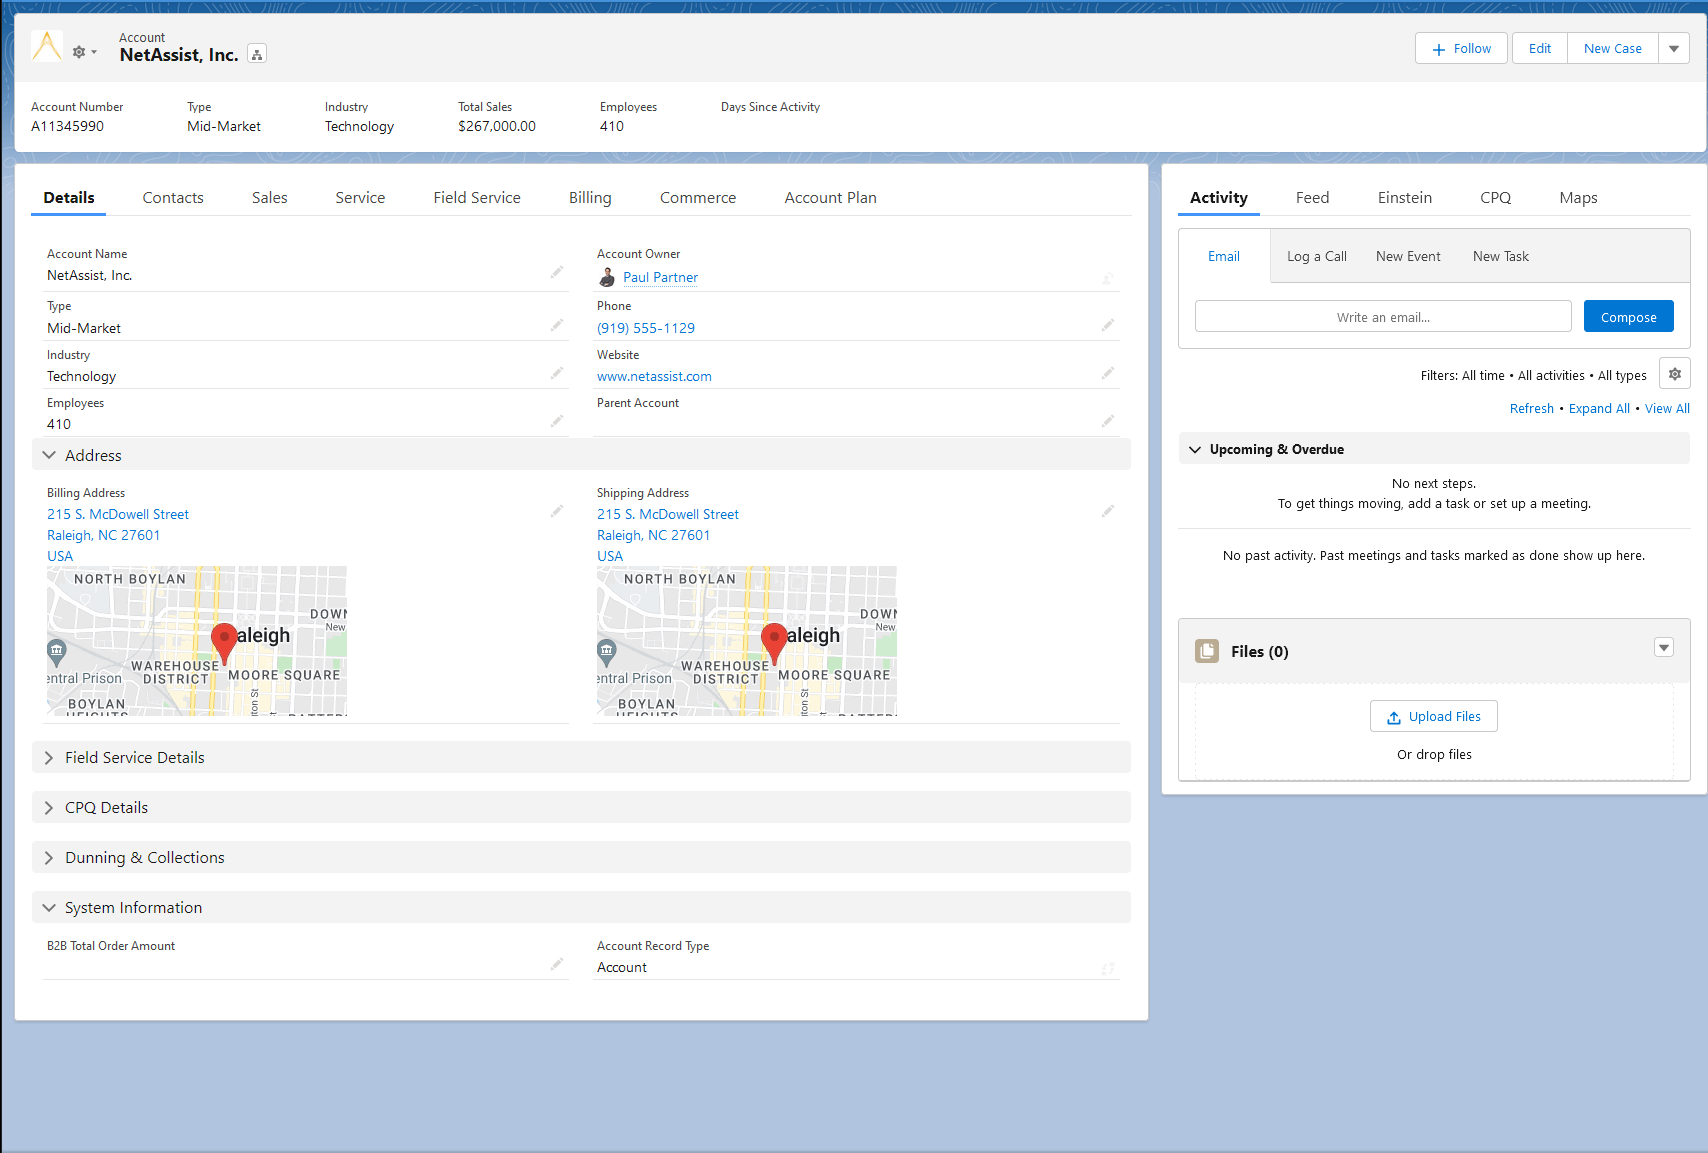Switch to the Feed tab
This screenshot has width=1708, height=1153.
[x=1312, y=198]
